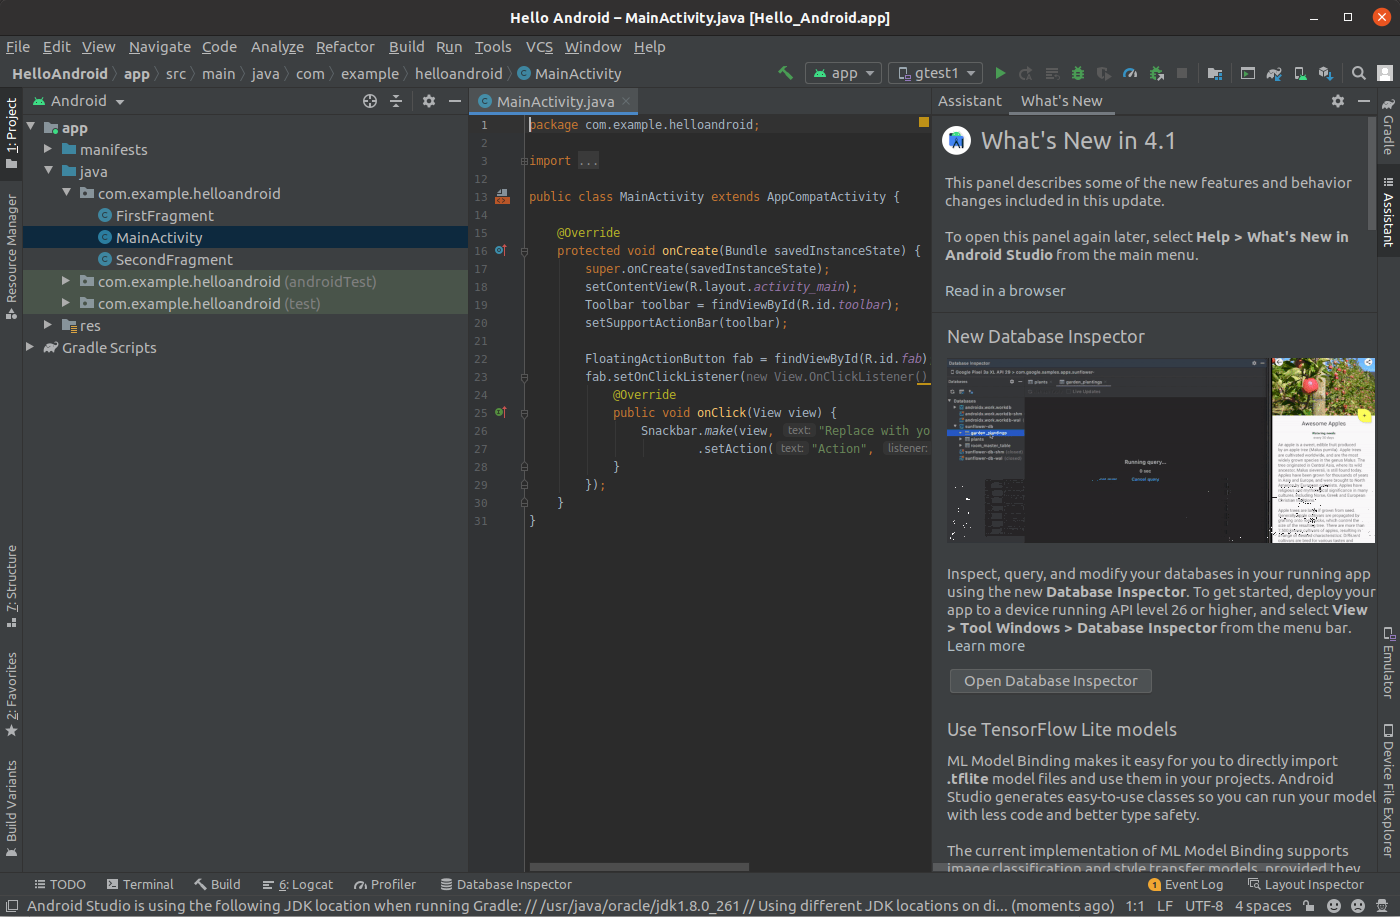Toggle the Gradle side panel
Image resolution: width=1400 pixels, height=917 pixels.
1388,126
